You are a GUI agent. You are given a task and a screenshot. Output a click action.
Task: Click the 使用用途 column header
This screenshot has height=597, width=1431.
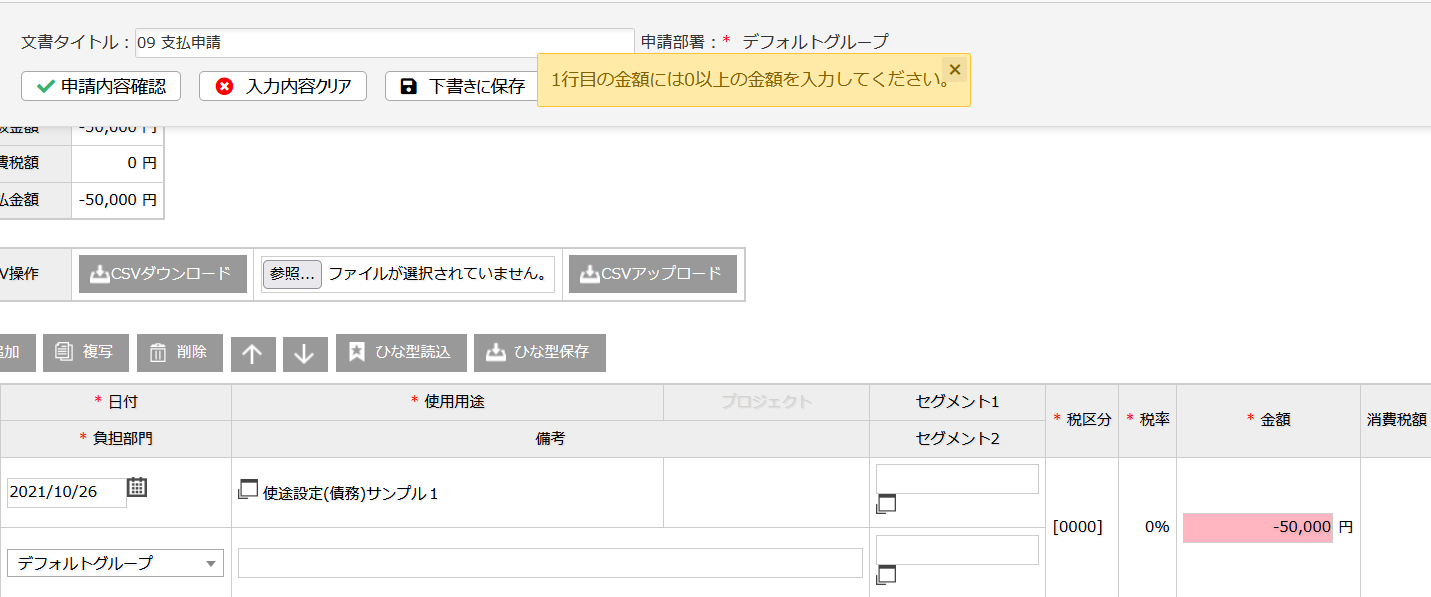click(x=447, y=402)
